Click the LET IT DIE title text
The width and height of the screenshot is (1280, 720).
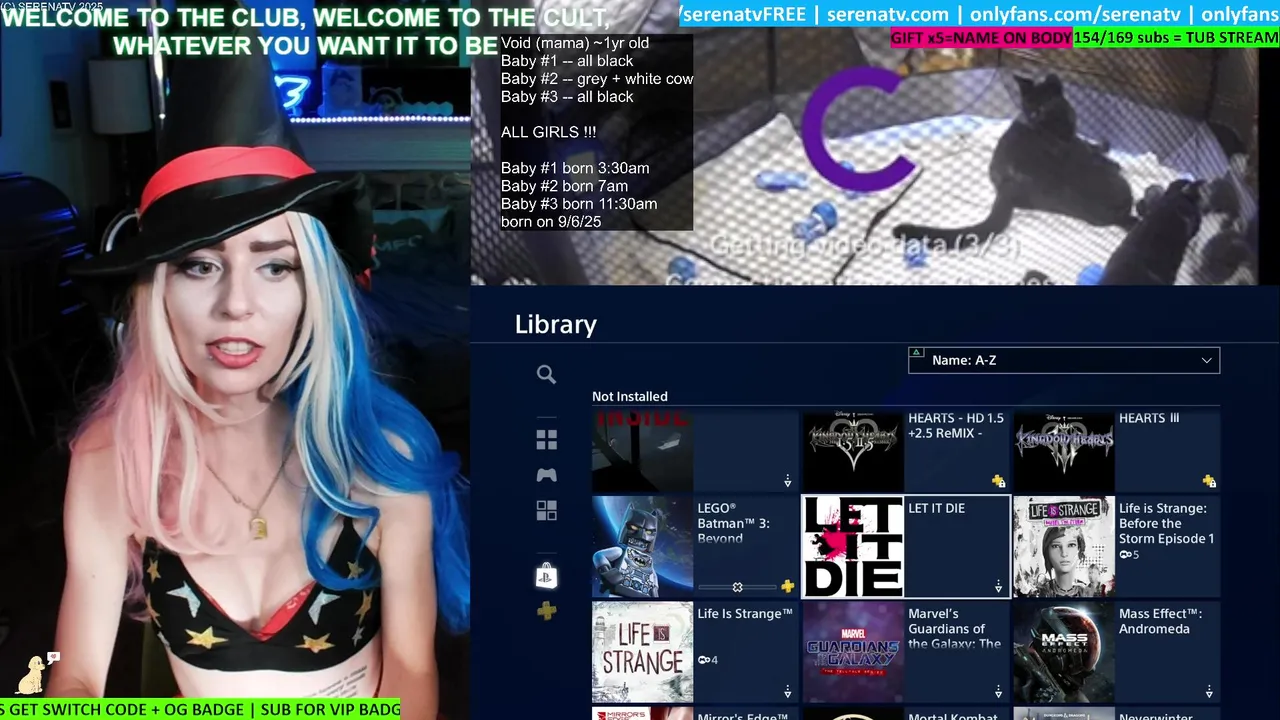pos(936,508)
